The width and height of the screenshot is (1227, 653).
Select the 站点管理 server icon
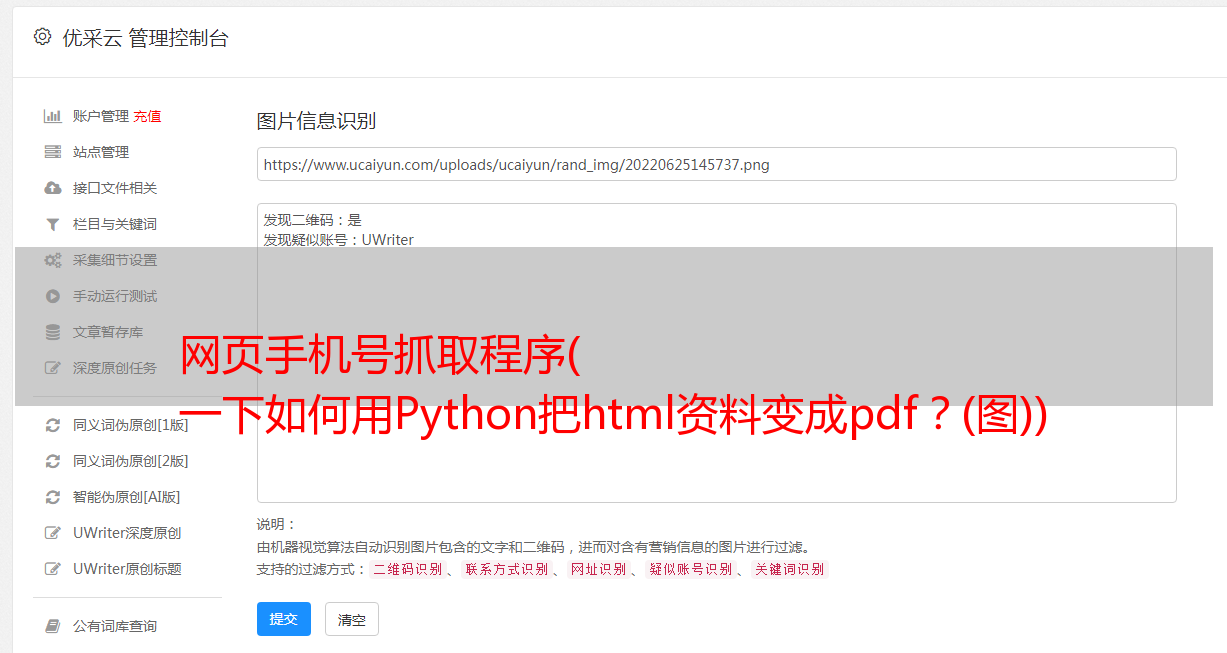pyautogui.click(x=53, y=152)
